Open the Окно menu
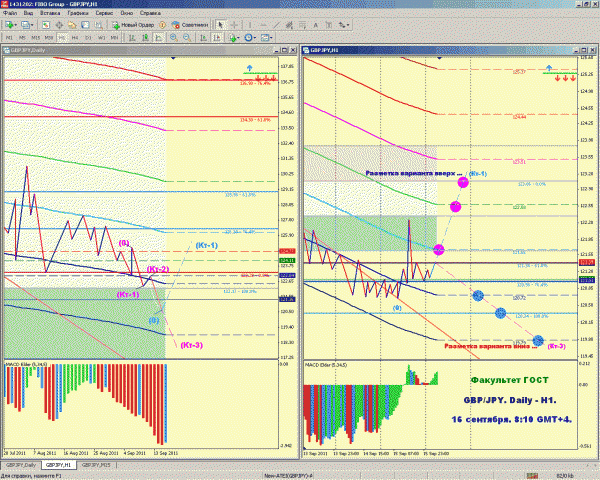The height and width of the screenshot is (480, 600). pyautogui.click(x=126, y=13)
